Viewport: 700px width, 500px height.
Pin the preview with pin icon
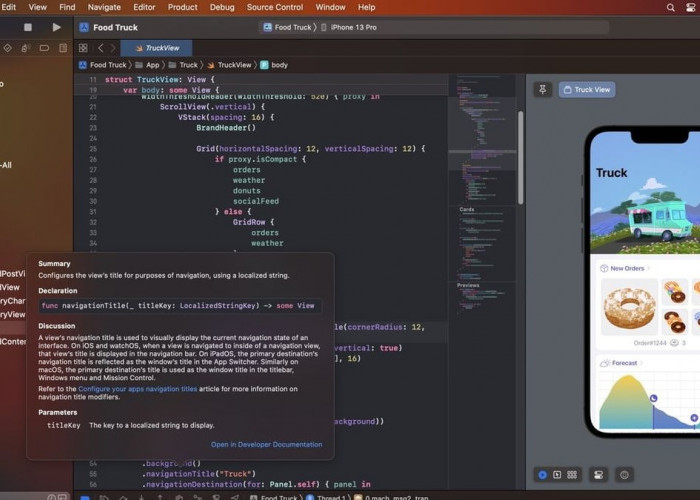(x=543, y=90)
